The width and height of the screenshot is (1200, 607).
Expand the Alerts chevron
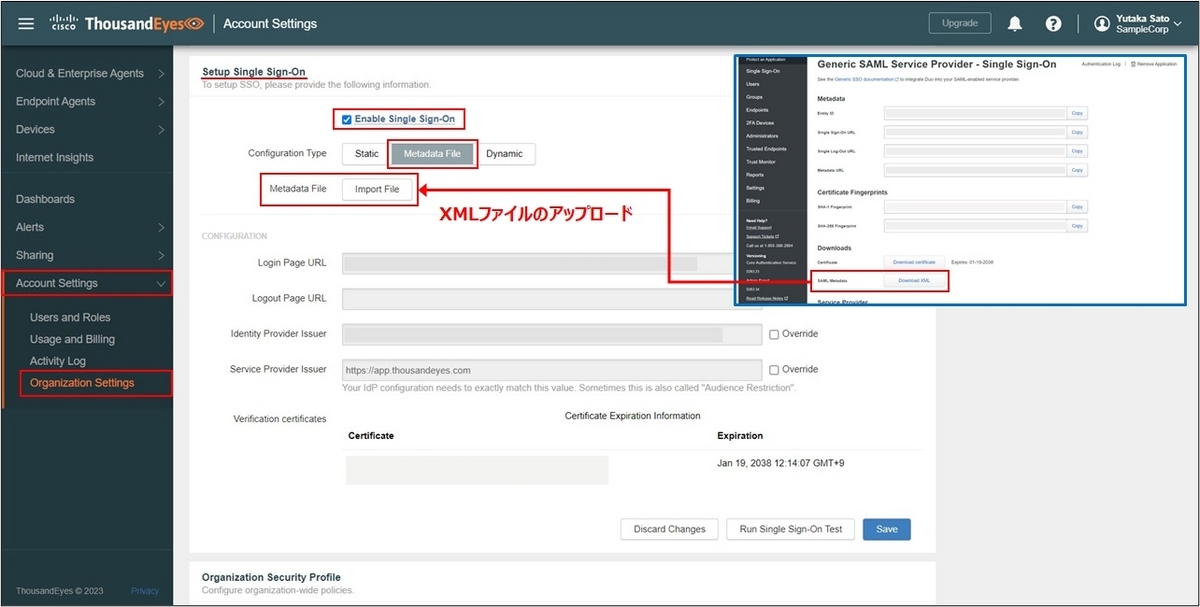(161, 227)
